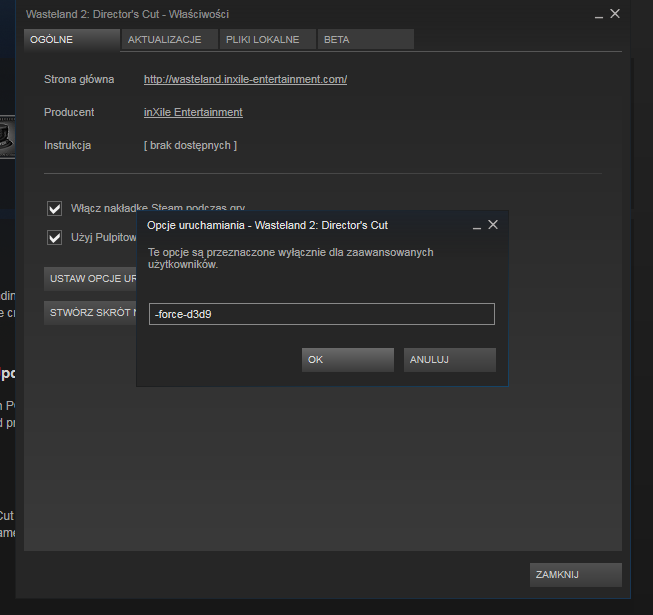Image resolution: width=653 pixels, height=615 pixels.
Task: Switch to the AKTUALIZACJE tab
Action: coord(165,40)
